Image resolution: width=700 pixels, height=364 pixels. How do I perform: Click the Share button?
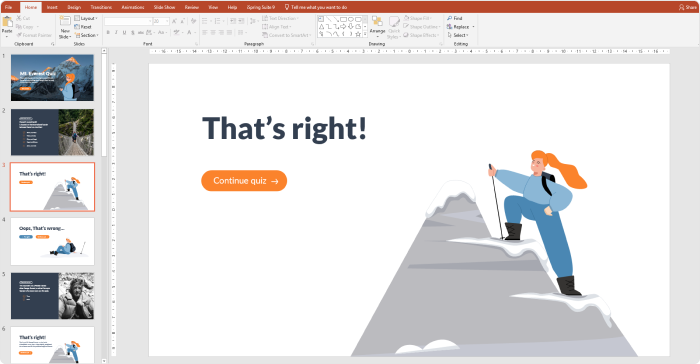(x=688, y=7)
